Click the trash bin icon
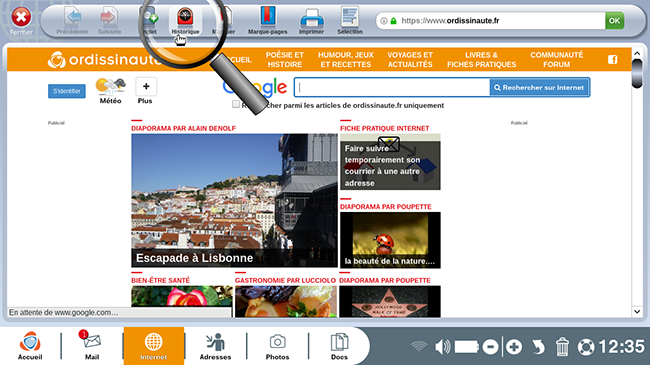Viewport: 650px width, 365px height. pyautogui.click(x=562, y=347)
